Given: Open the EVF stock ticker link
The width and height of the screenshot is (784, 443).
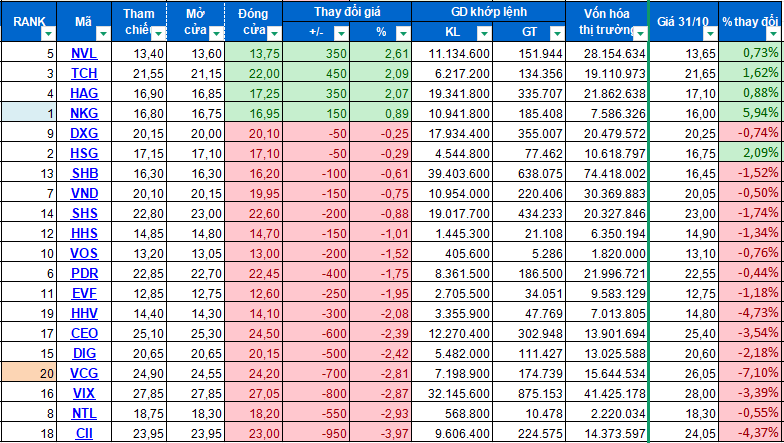Looking at the screenshot, I should [x=84, y=294].
